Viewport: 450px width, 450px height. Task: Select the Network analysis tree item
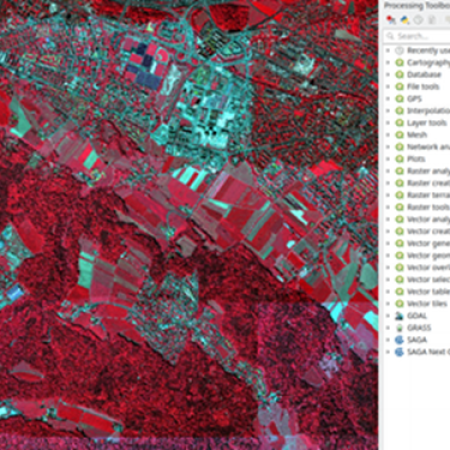pos(428,147)
